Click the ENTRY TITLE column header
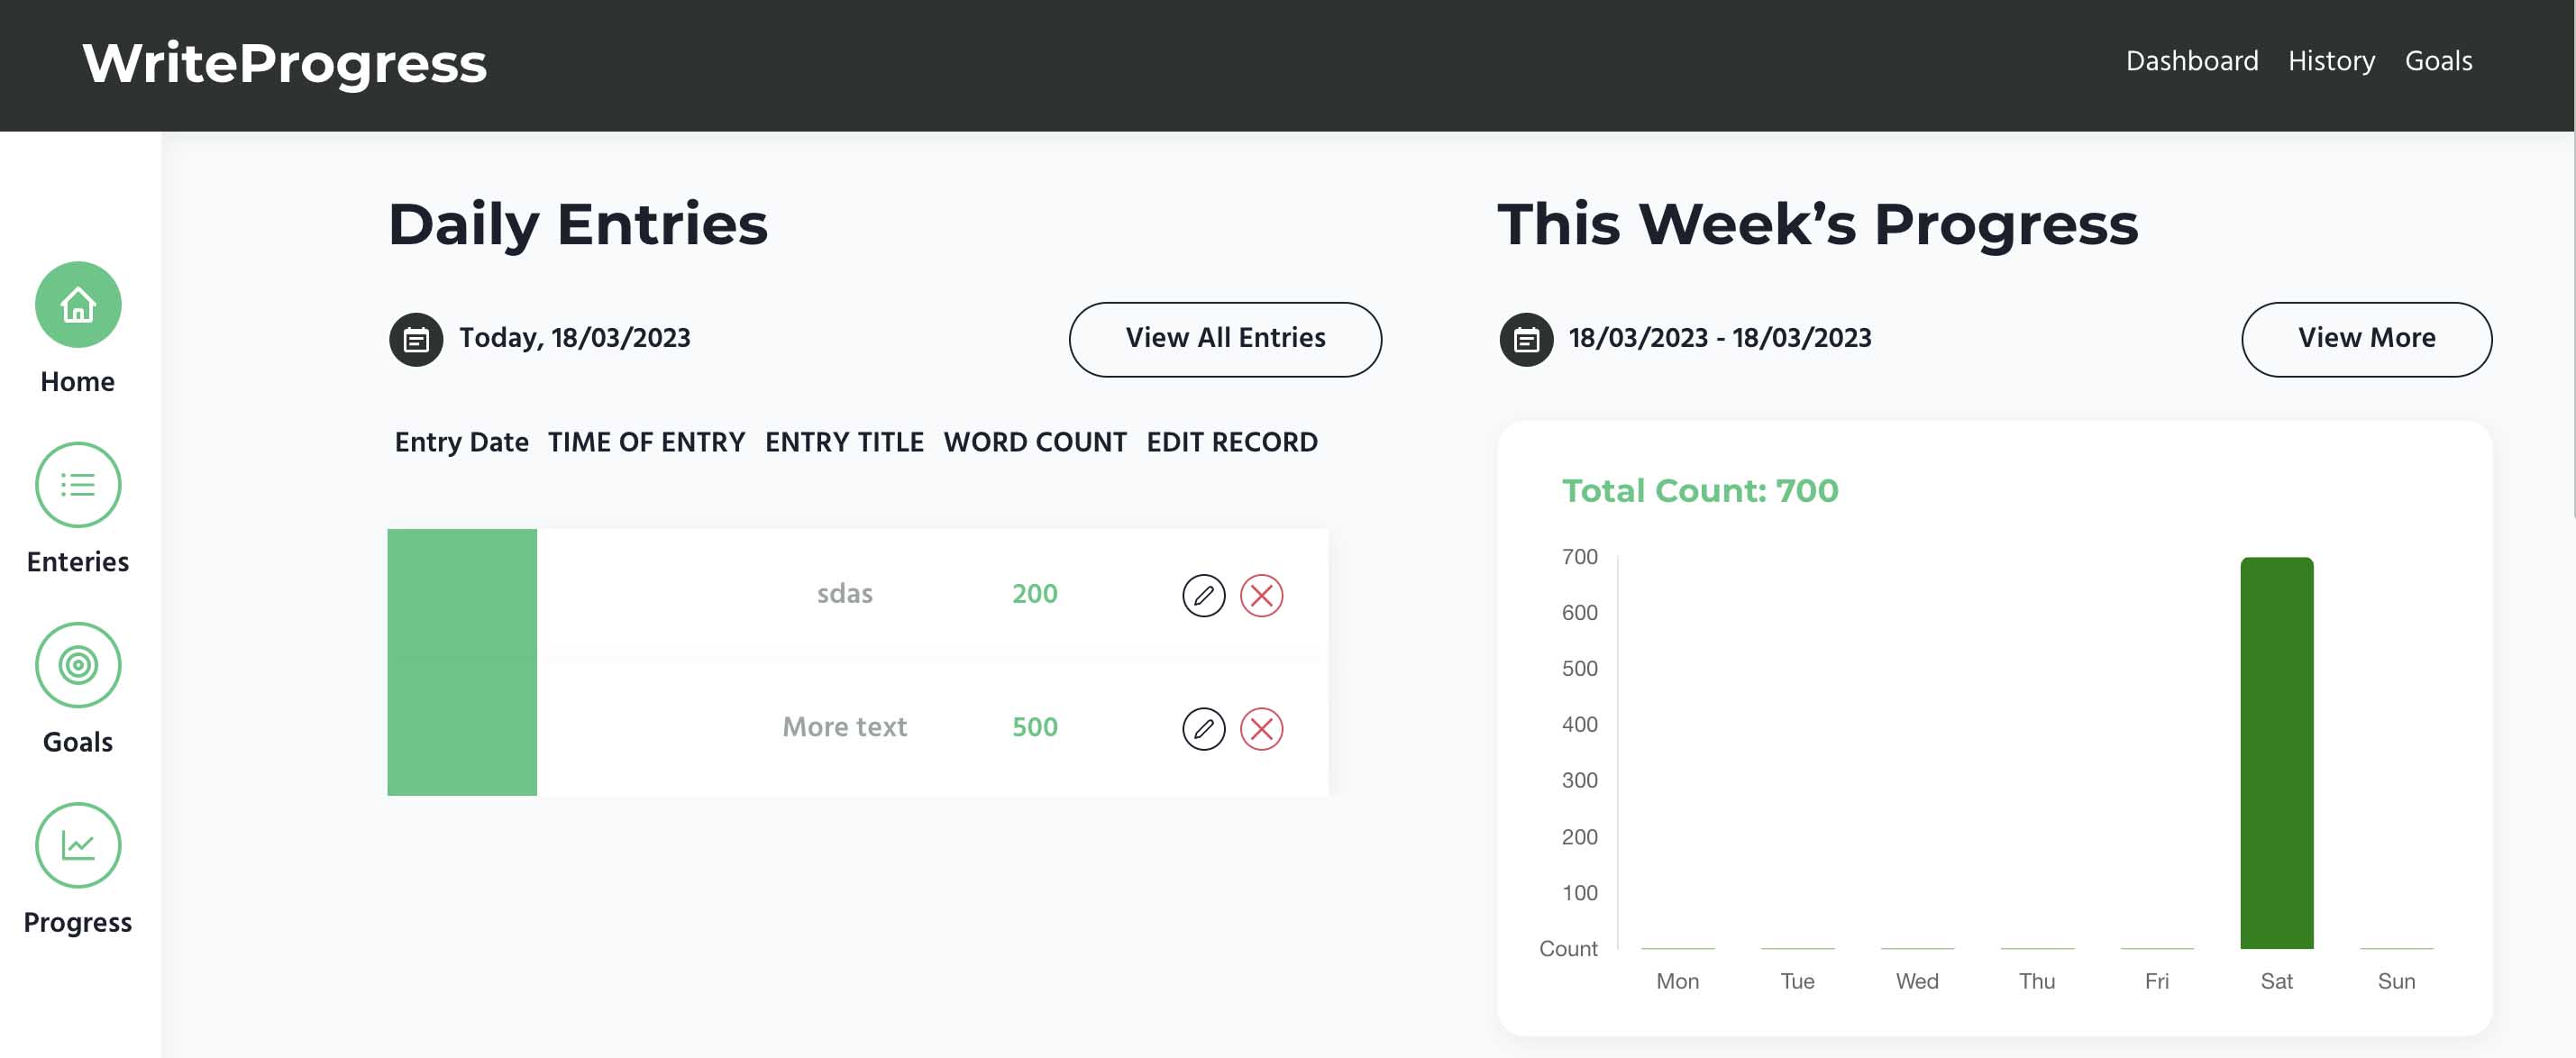The image size is (2576, 1058). point(844,442)
